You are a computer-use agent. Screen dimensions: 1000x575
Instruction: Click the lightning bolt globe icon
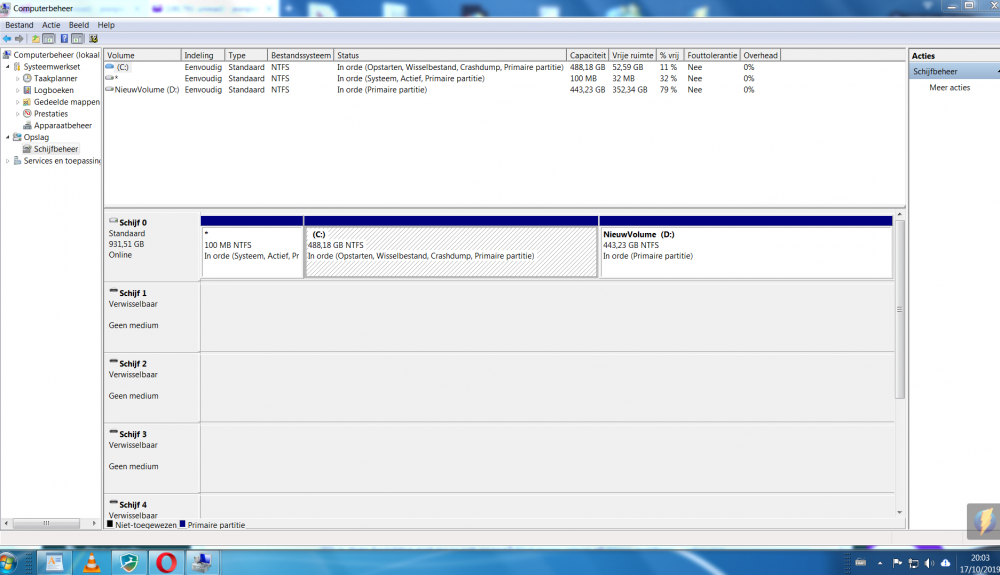[983, 521]
